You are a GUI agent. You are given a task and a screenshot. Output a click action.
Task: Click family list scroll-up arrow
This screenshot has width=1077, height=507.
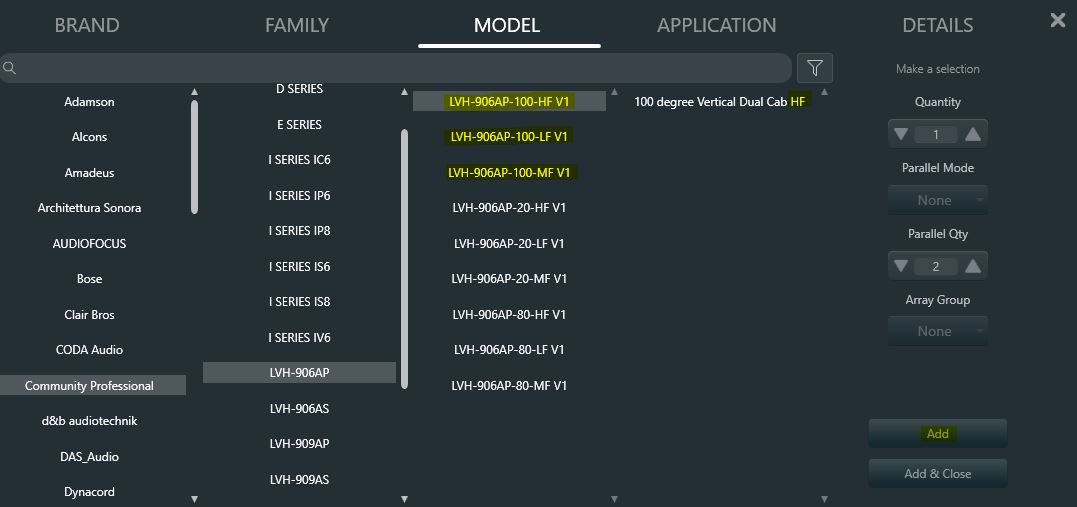[405, 92]
